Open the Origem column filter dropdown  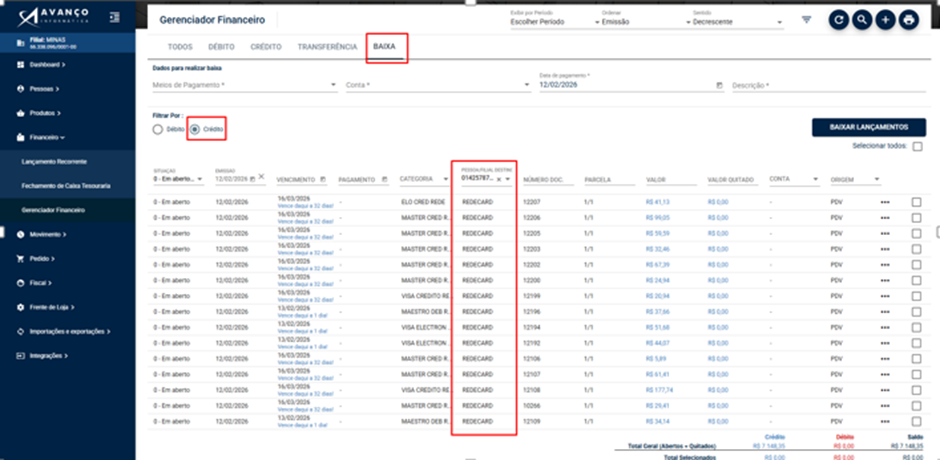click(x=855, y=179)
